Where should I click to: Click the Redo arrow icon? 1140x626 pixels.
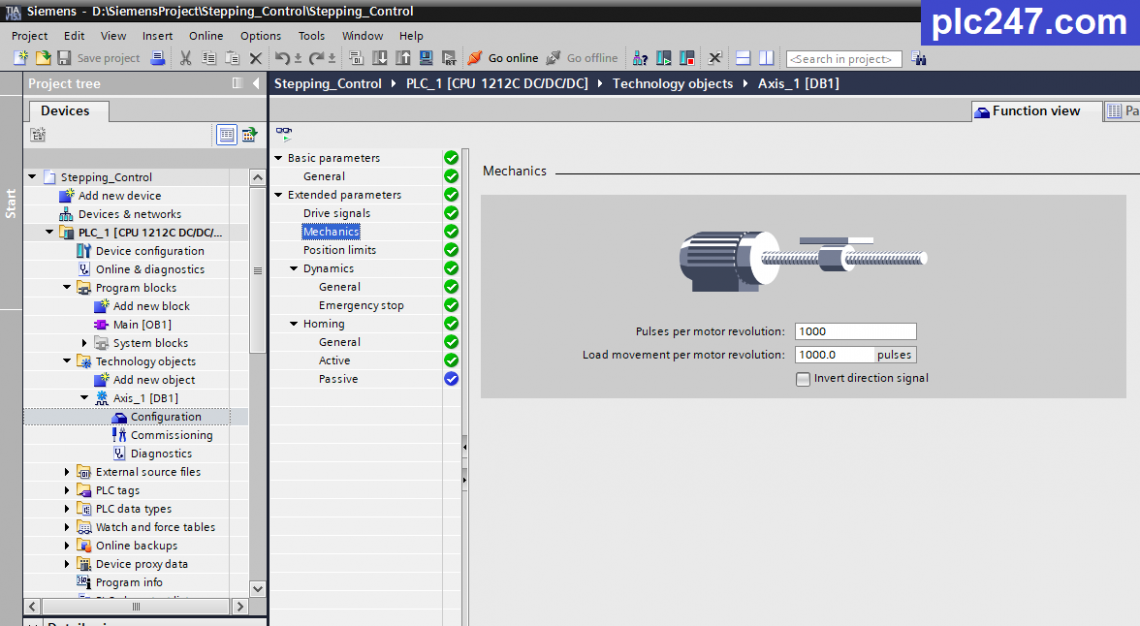pos(316,58)
